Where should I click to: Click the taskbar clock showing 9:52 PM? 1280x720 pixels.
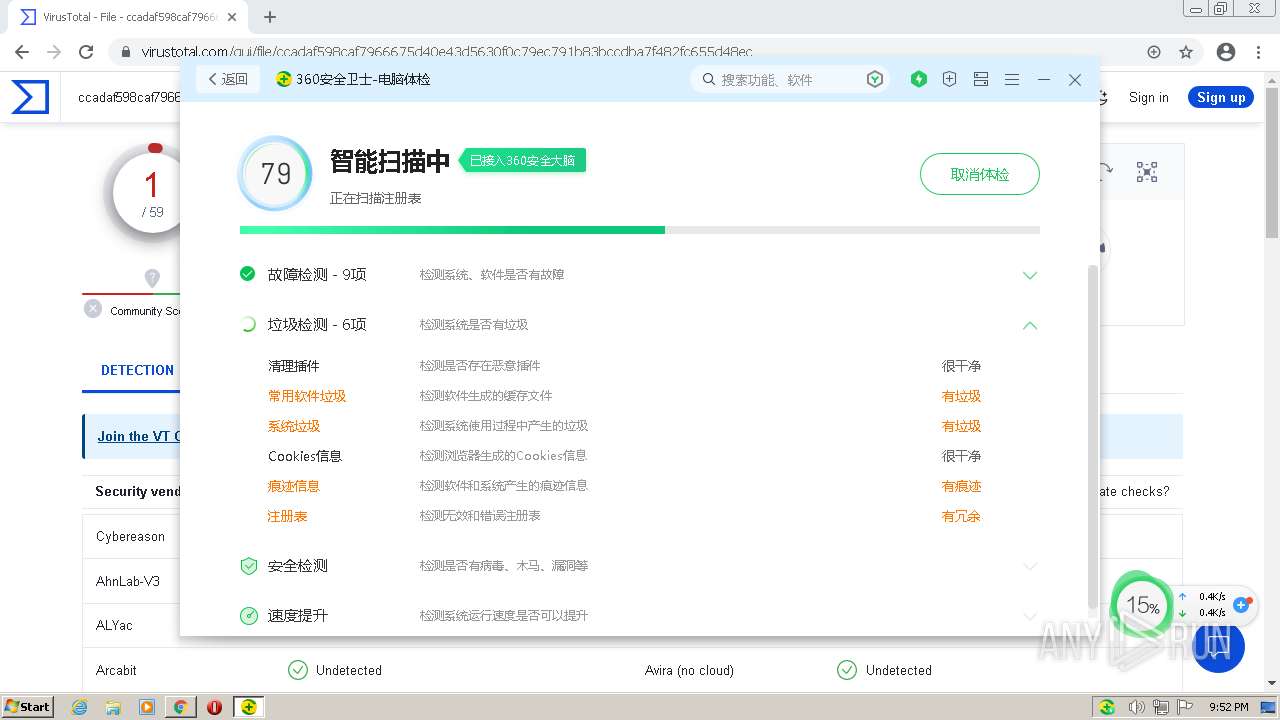click(1228, 707)
